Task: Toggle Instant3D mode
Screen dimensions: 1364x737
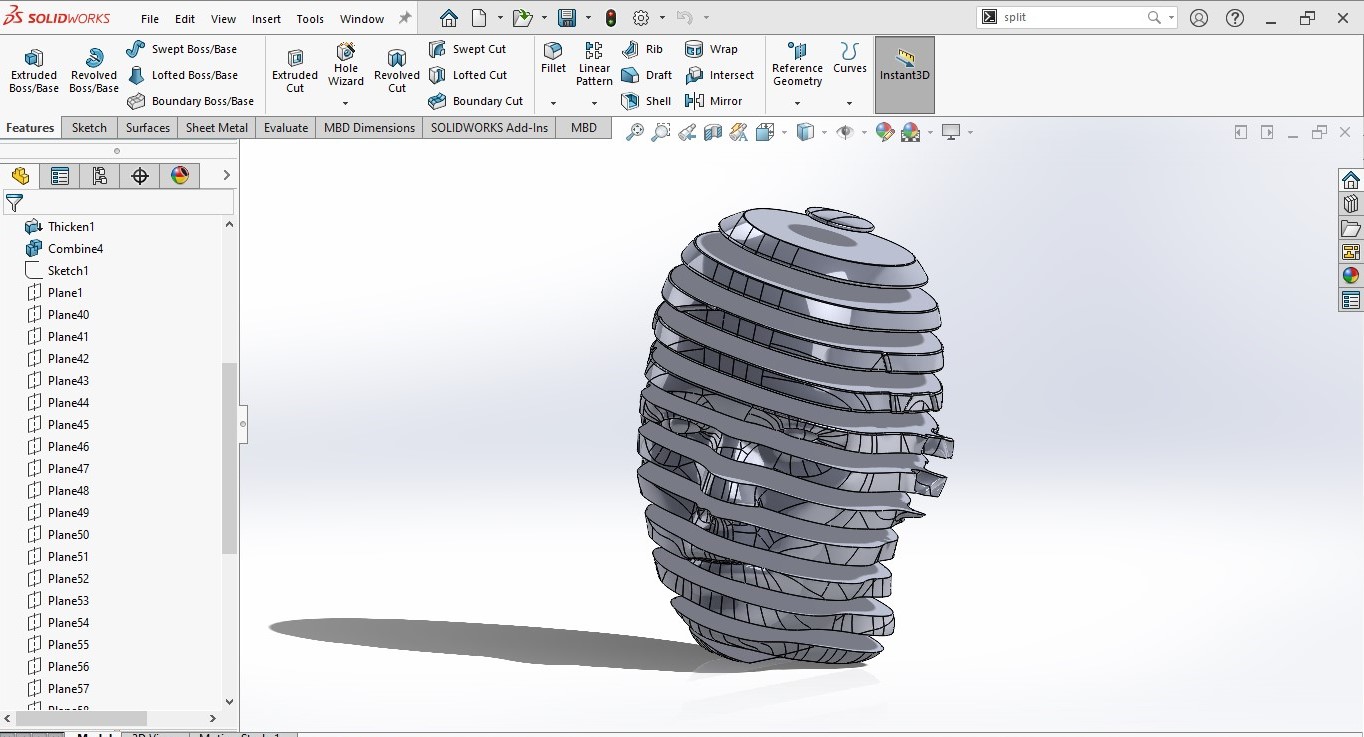Action: pos(905,75)
